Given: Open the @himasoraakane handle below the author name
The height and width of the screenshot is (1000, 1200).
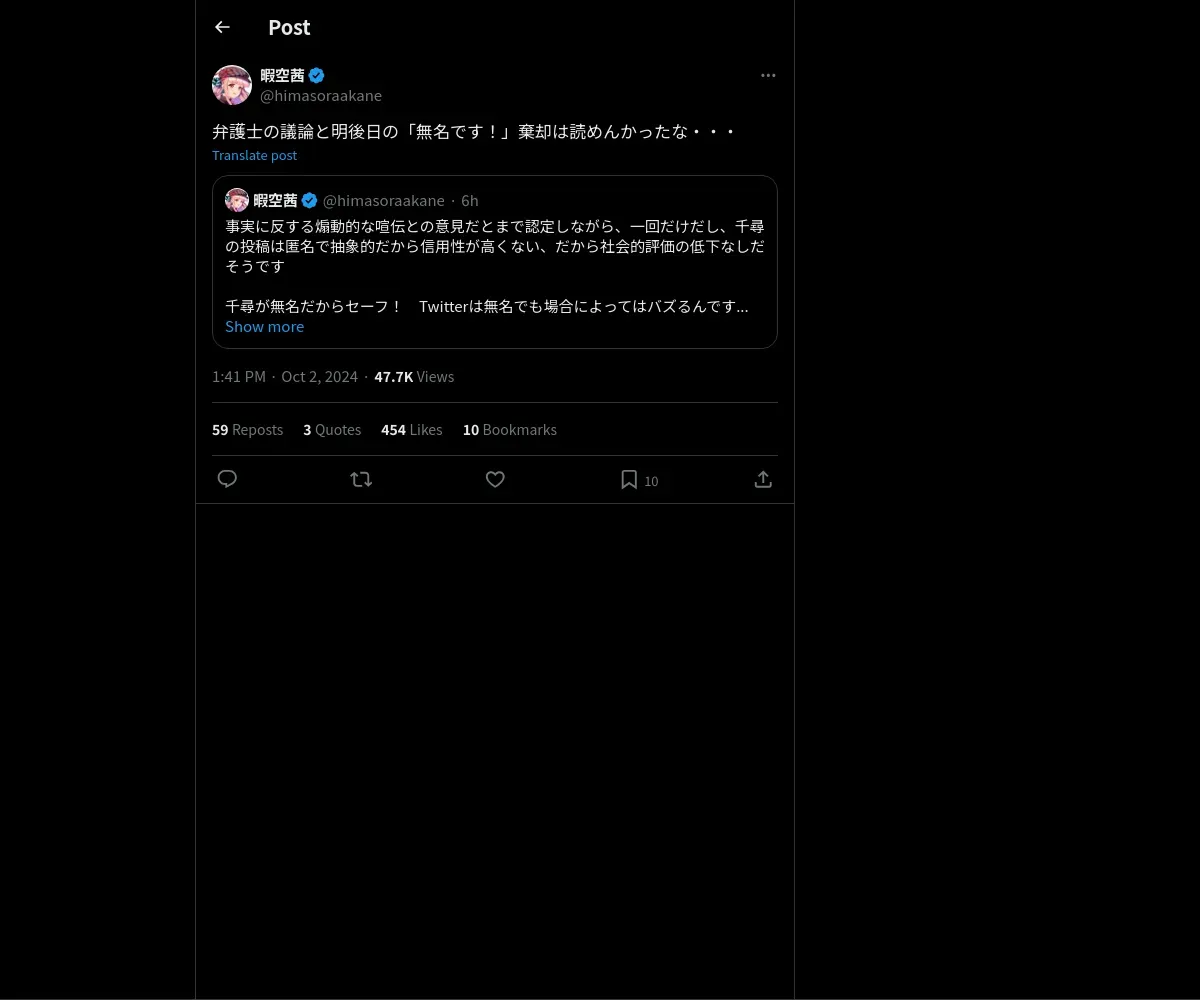Looking at the screenshot, I should point(321,95).
